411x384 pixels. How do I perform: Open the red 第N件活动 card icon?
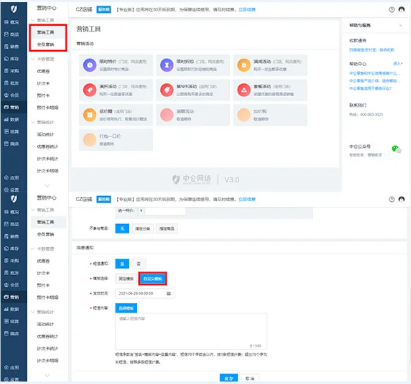click(x=167, y=90)
